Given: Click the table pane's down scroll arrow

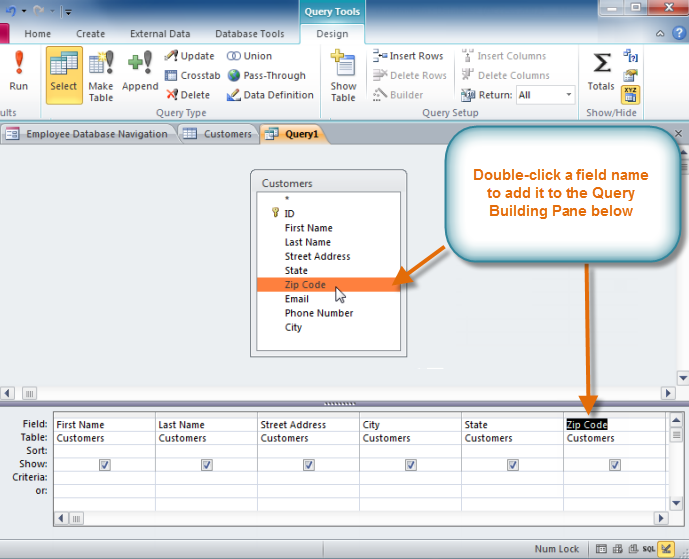Looking at the screenshot, I should pos(683,378).
